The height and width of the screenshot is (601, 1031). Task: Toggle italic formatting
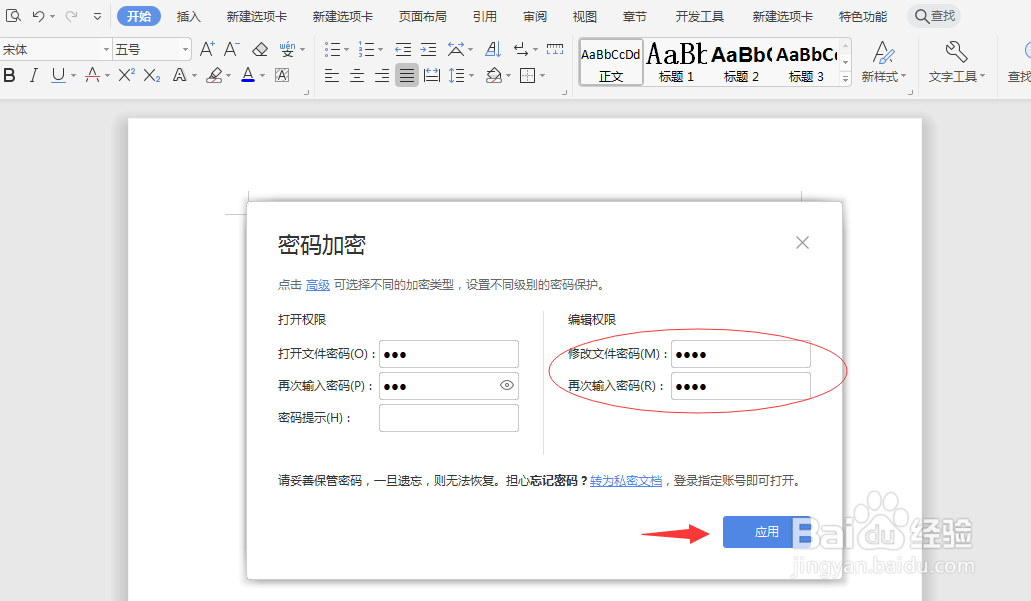point(34,76)
